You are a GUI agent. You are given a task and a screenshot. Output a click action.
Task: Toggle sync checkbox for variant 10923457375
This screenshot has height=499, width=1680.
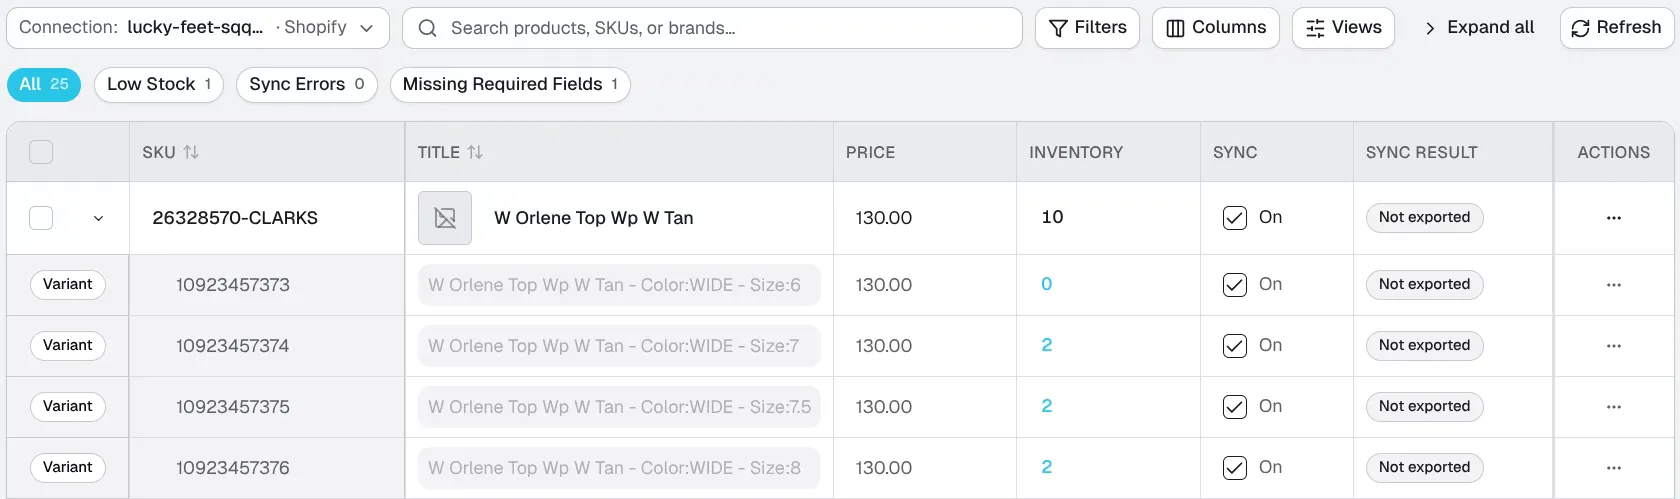[x=1235, y=407]
